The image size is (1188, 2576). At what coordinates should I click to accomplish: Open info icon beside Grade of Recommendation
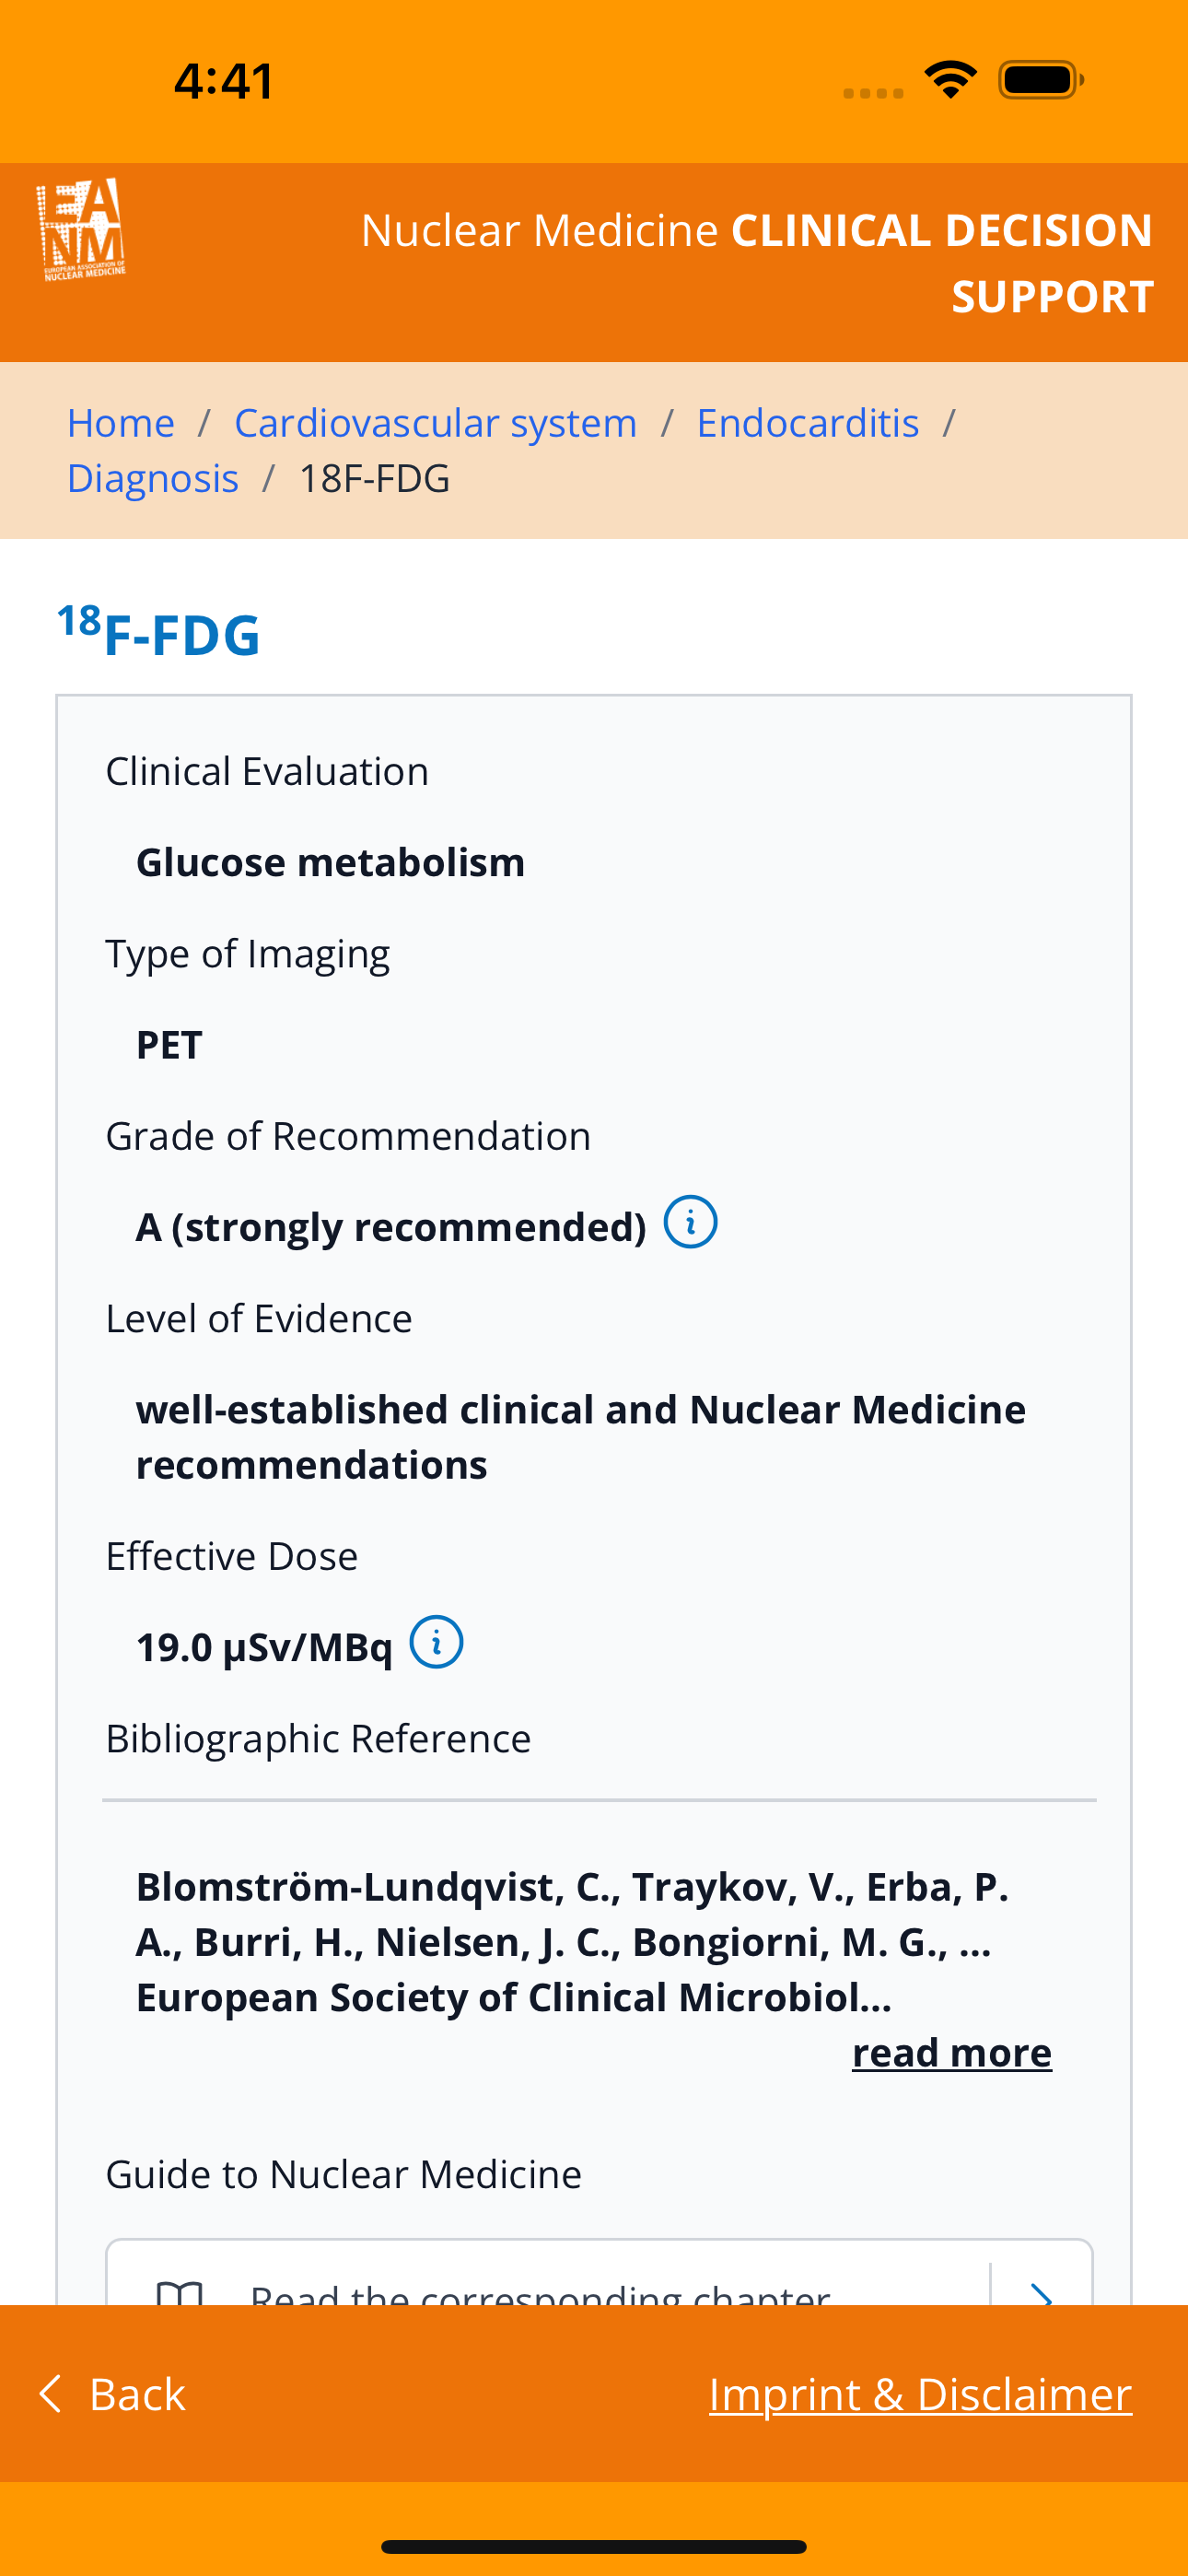point(690,1222)
